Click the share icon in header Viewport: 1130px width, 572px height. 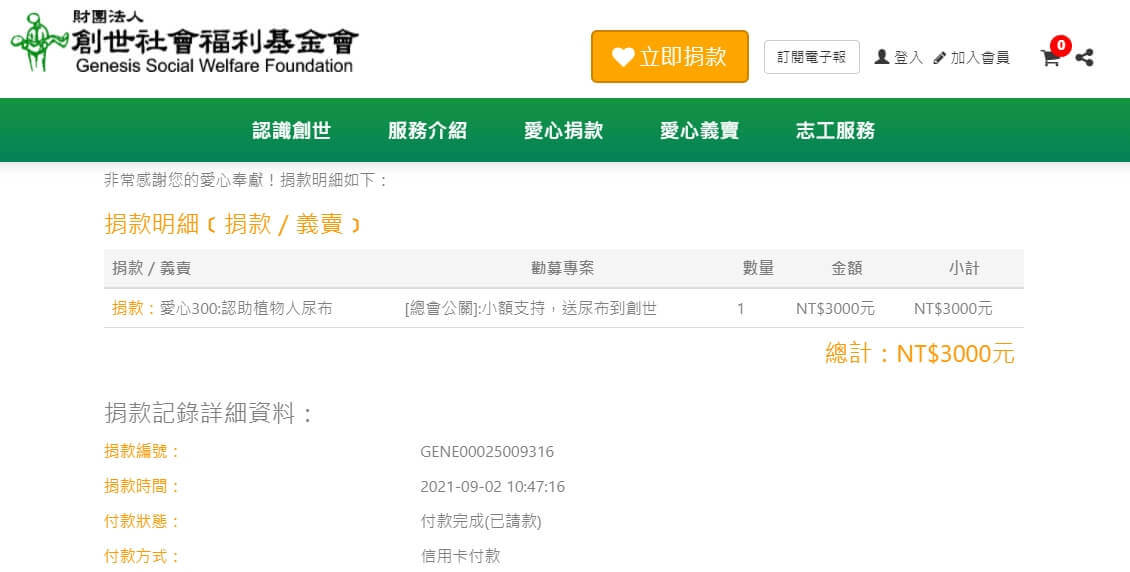click(x=1084, y=58)
